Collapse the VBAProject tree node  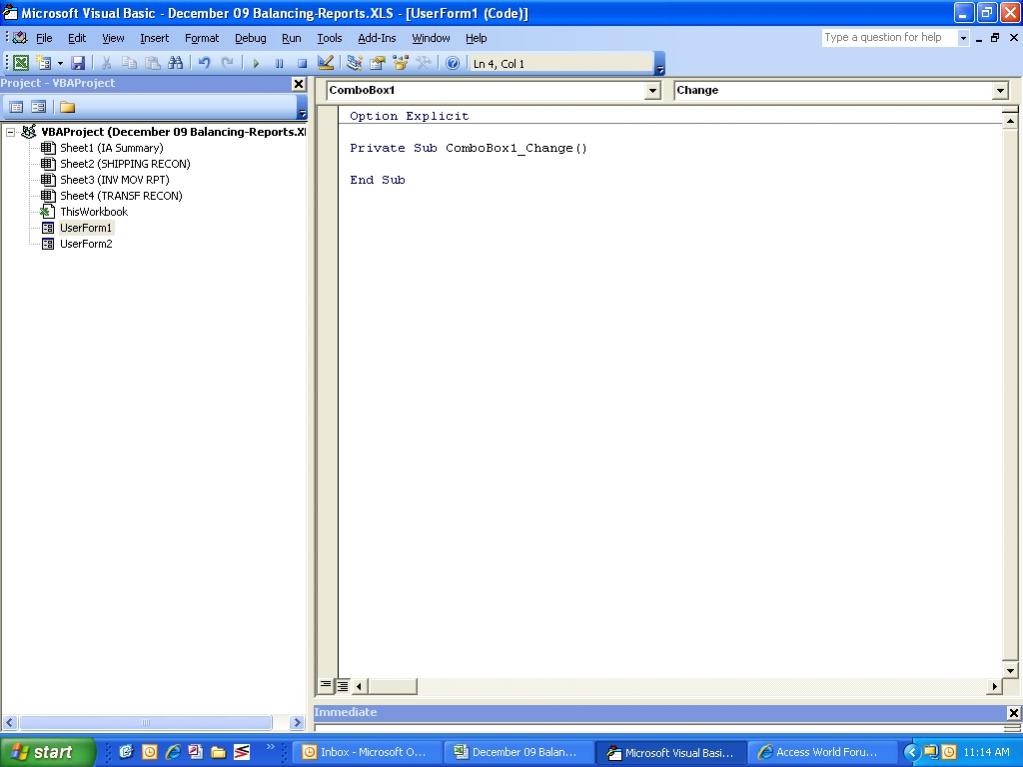pos(10,132)
